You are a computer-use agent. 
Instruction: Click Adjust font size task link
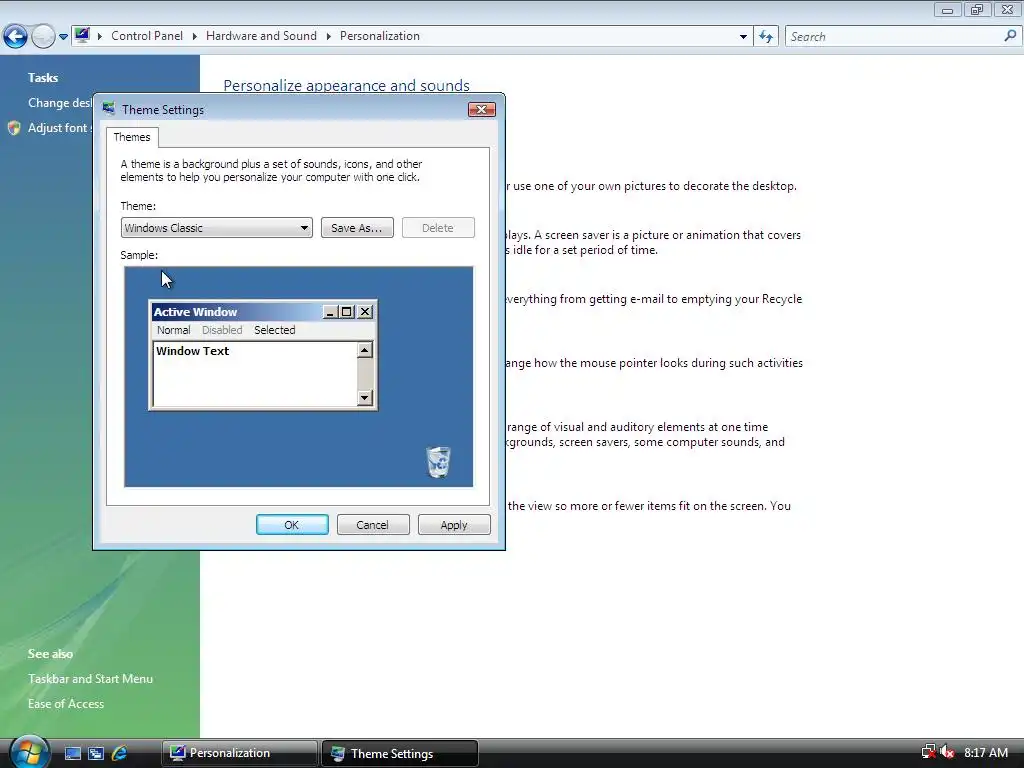pos(60,128)
